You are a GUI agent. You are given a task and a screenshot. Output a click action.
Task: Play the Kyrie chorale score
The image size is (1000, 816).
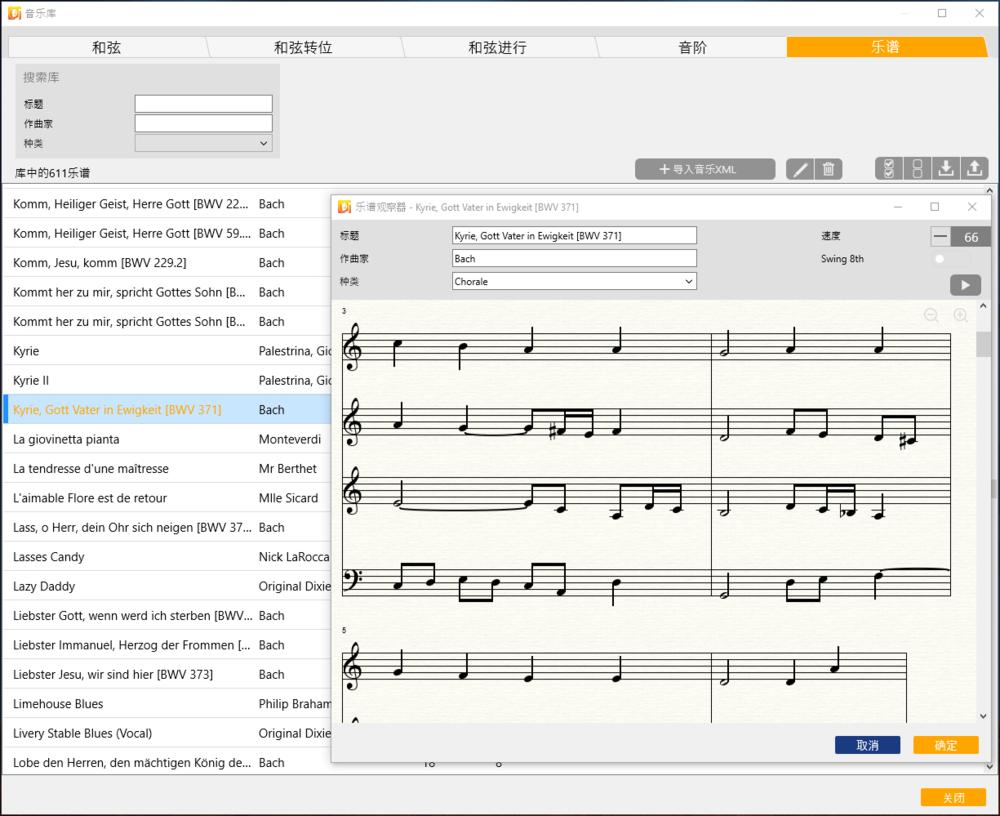[964, 285]
